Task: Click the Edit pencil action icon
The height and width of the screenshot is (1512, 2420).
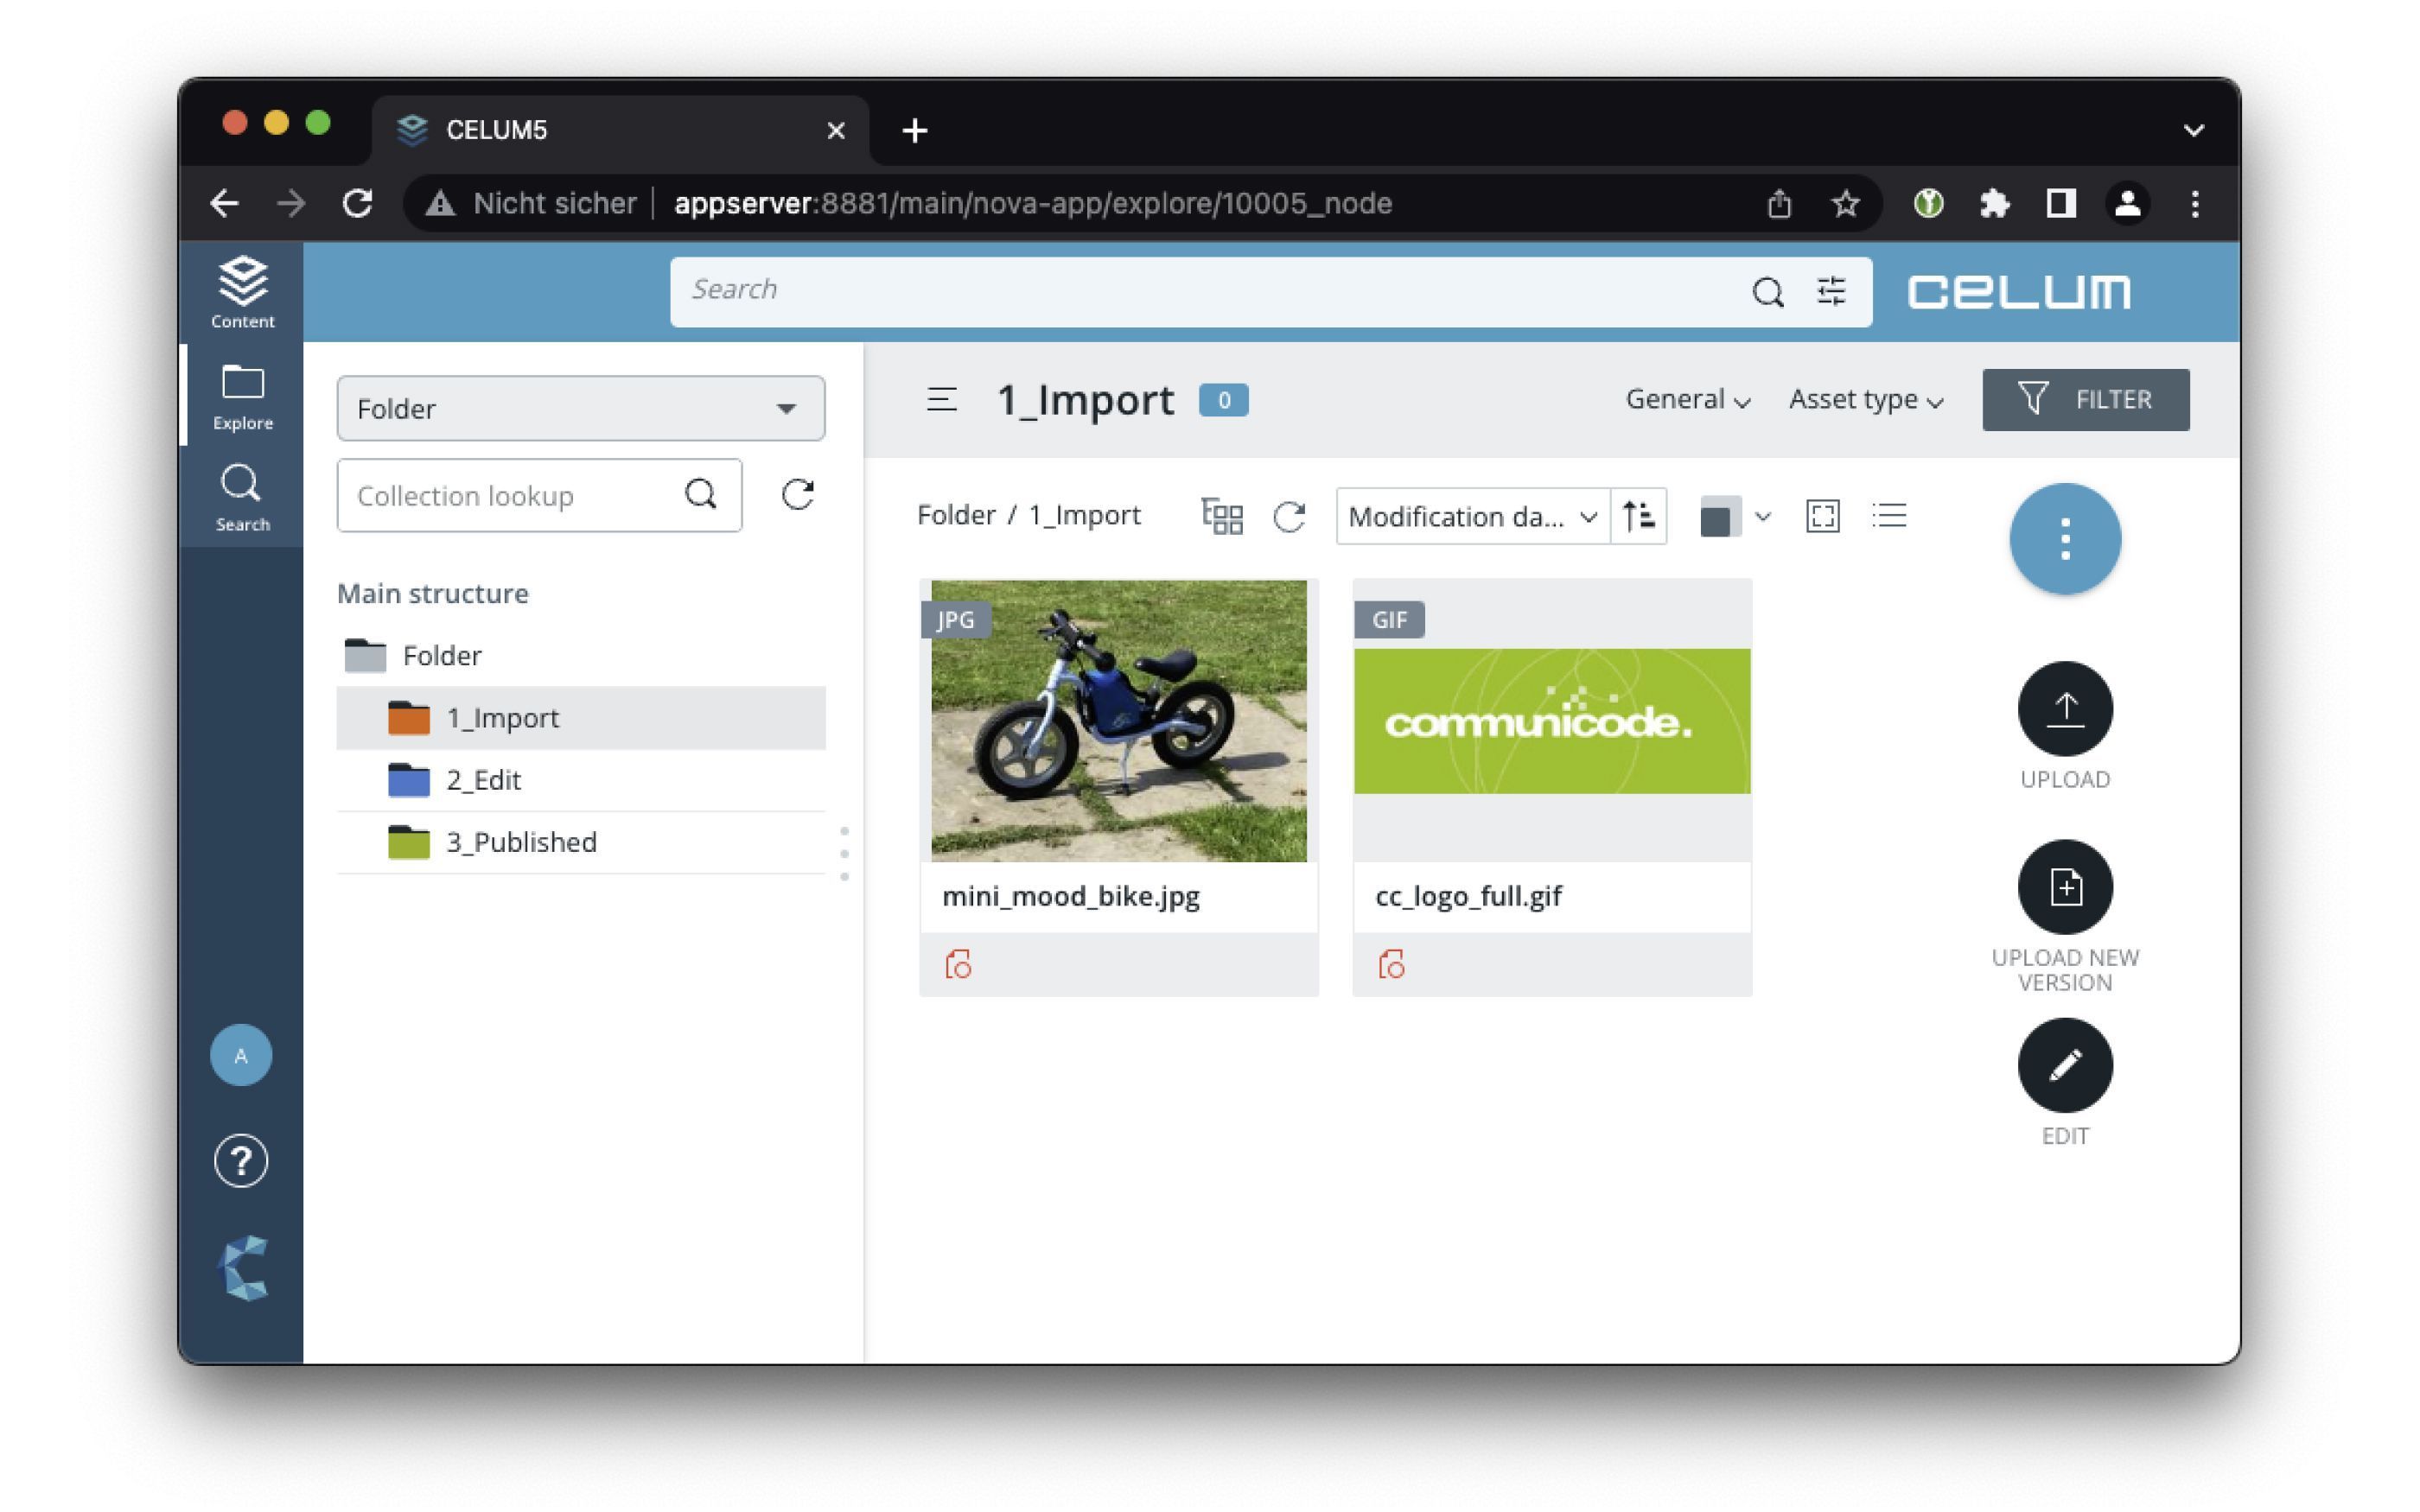Action: (x=2065, y=1065)
